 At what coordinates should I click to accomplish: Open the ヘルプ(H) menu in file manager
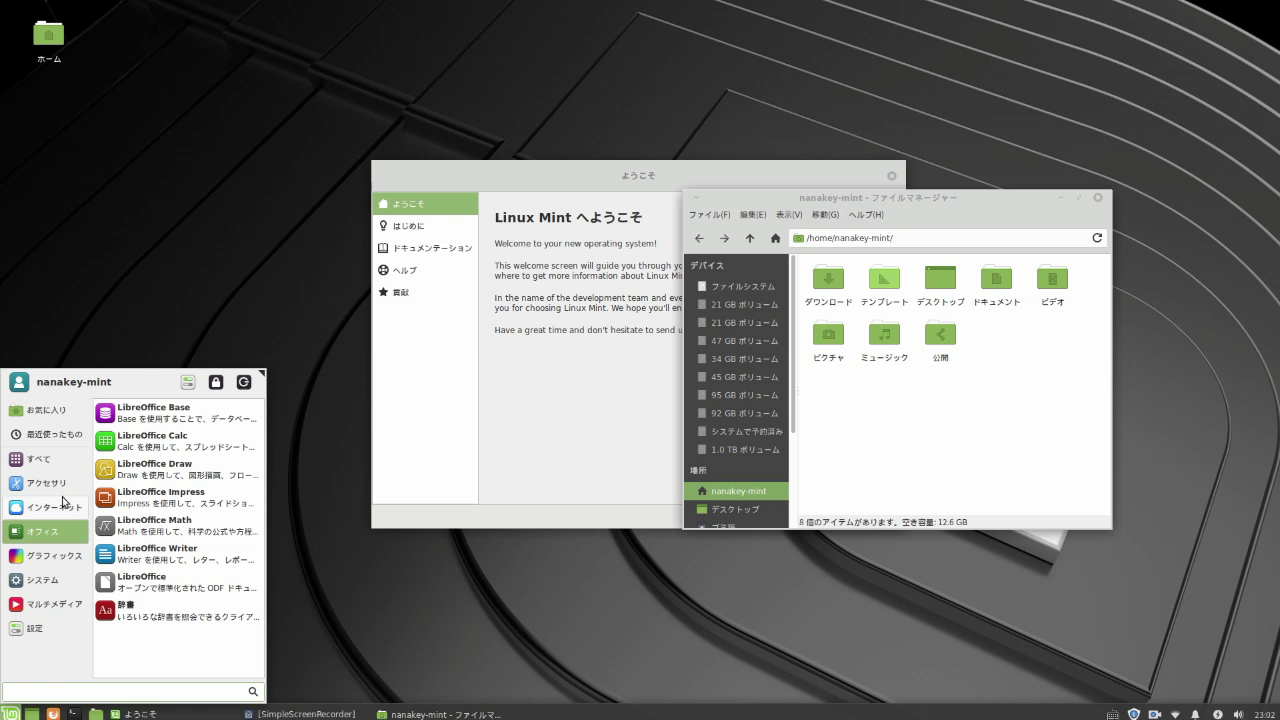(866, 215)
